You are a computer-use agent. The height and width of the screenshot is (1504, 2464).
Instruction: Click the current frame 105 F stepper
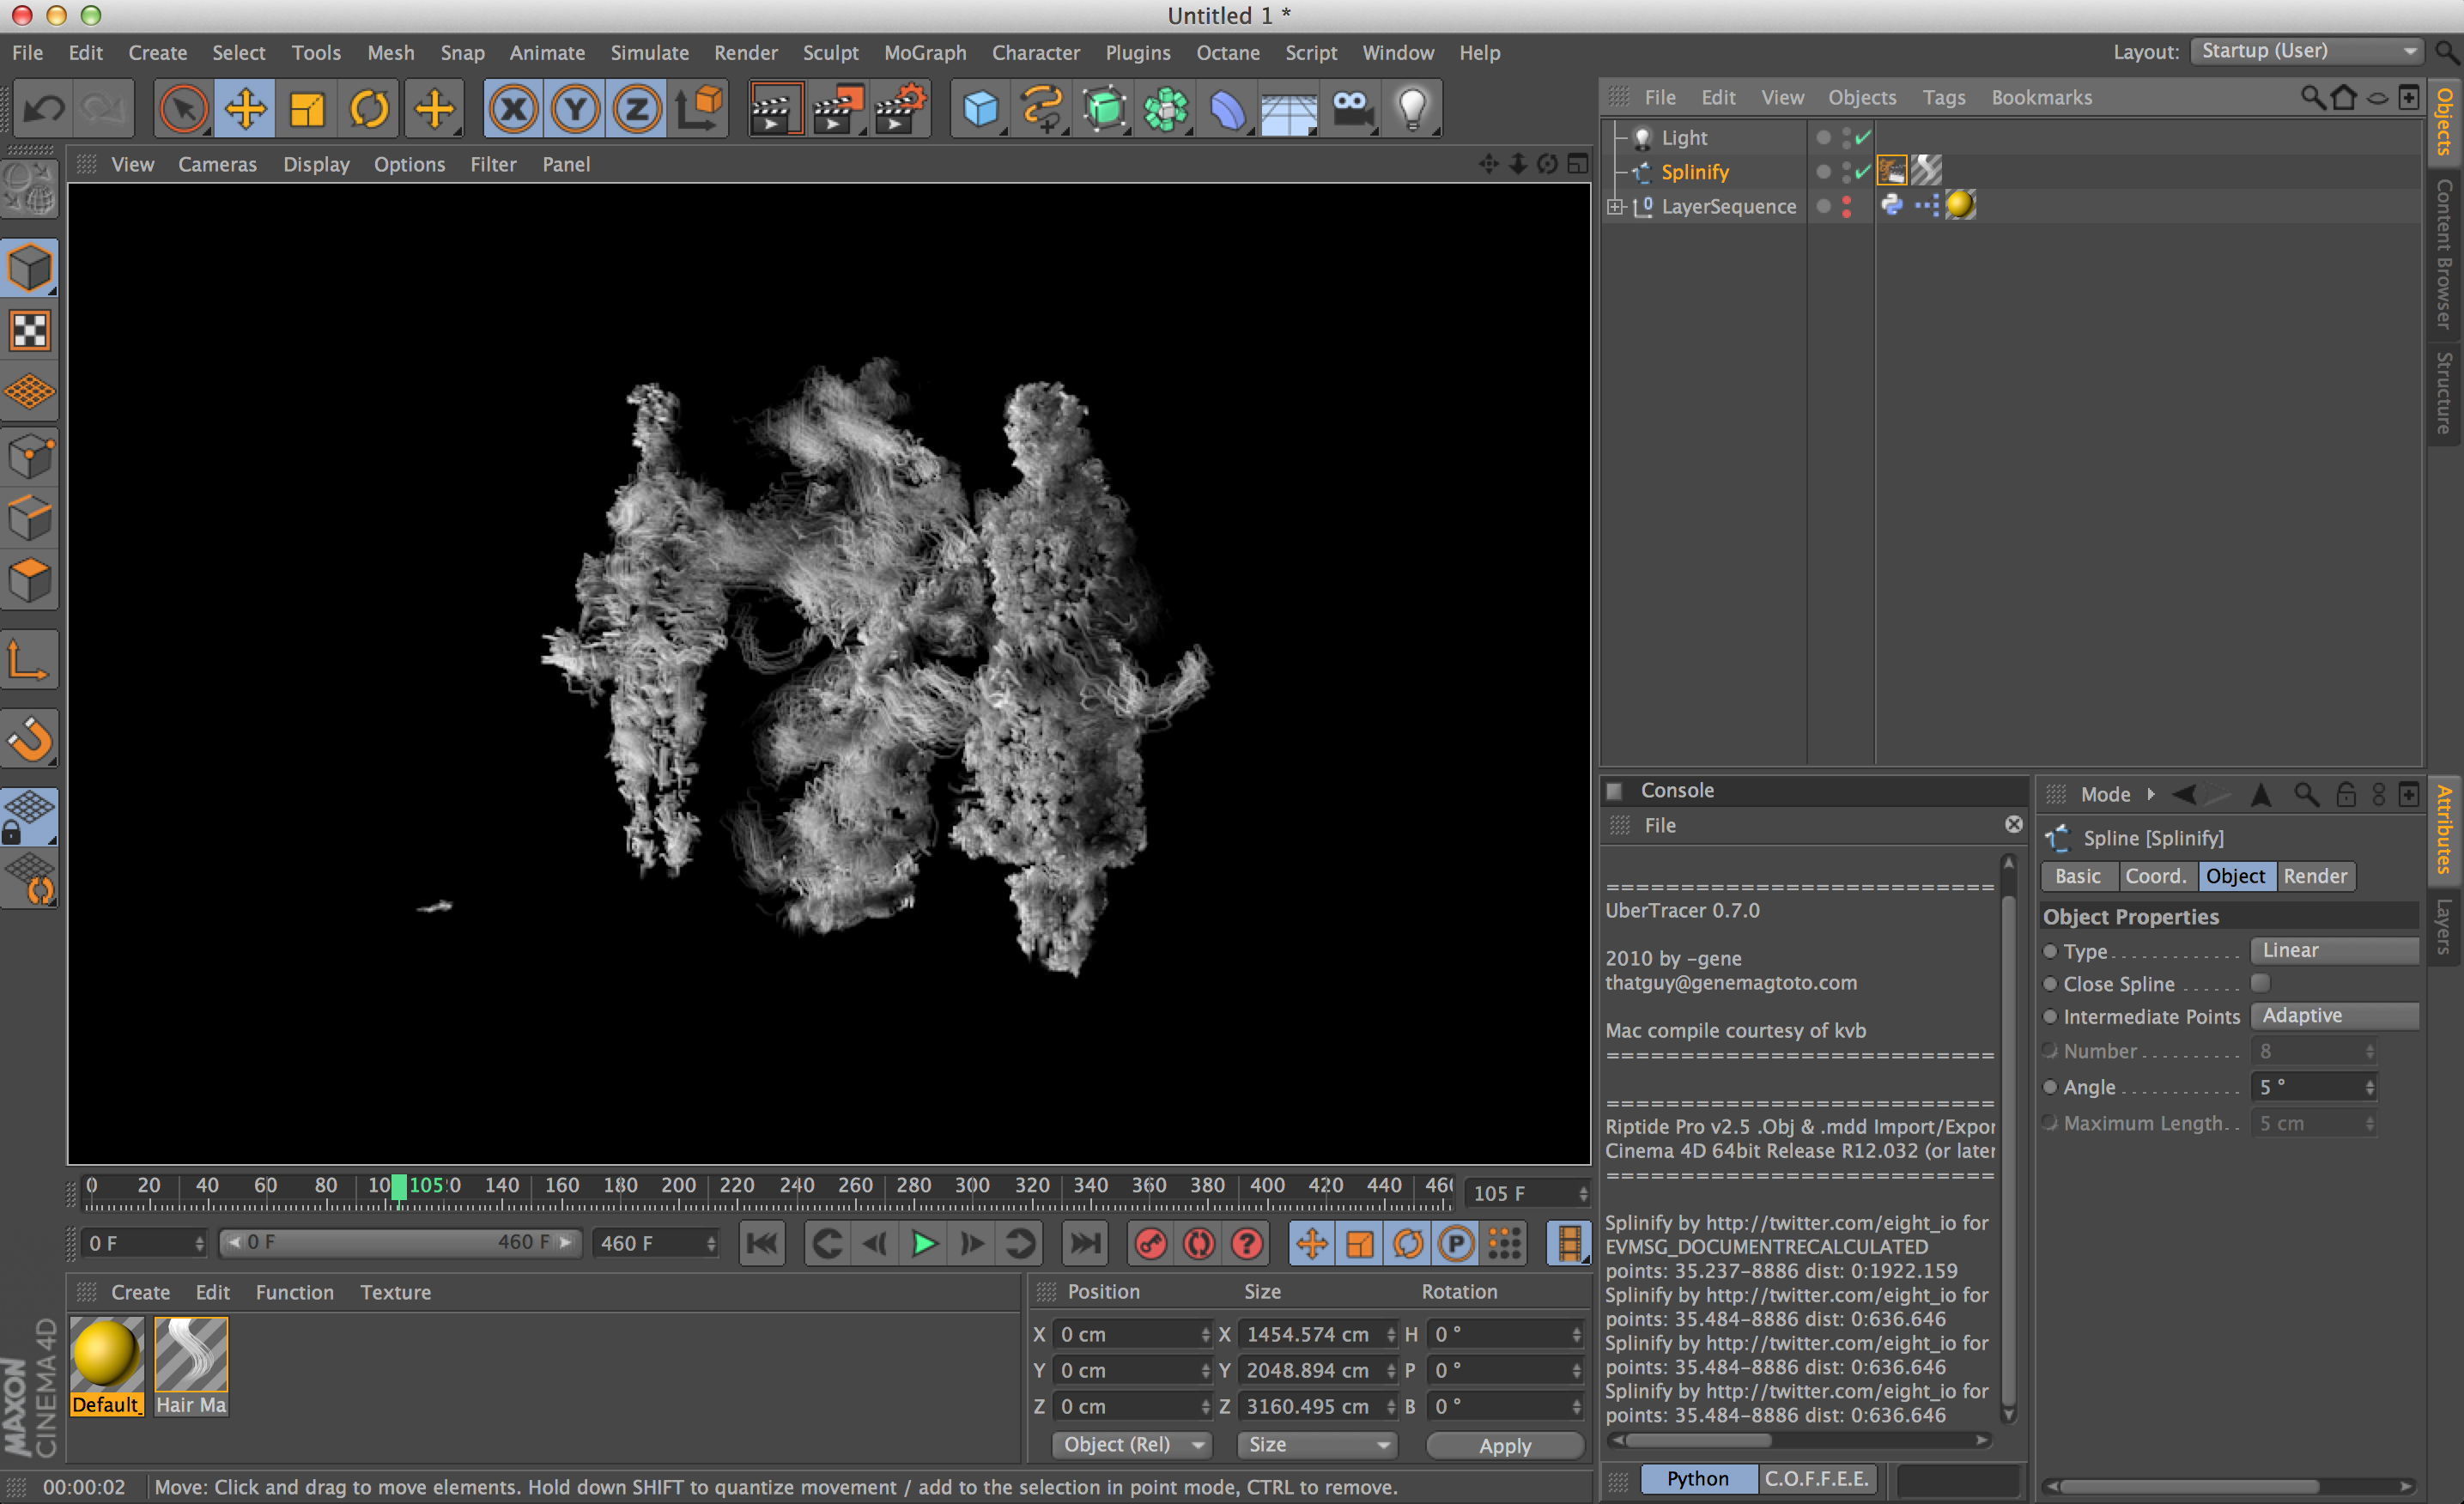[x=1582, y=1193]
